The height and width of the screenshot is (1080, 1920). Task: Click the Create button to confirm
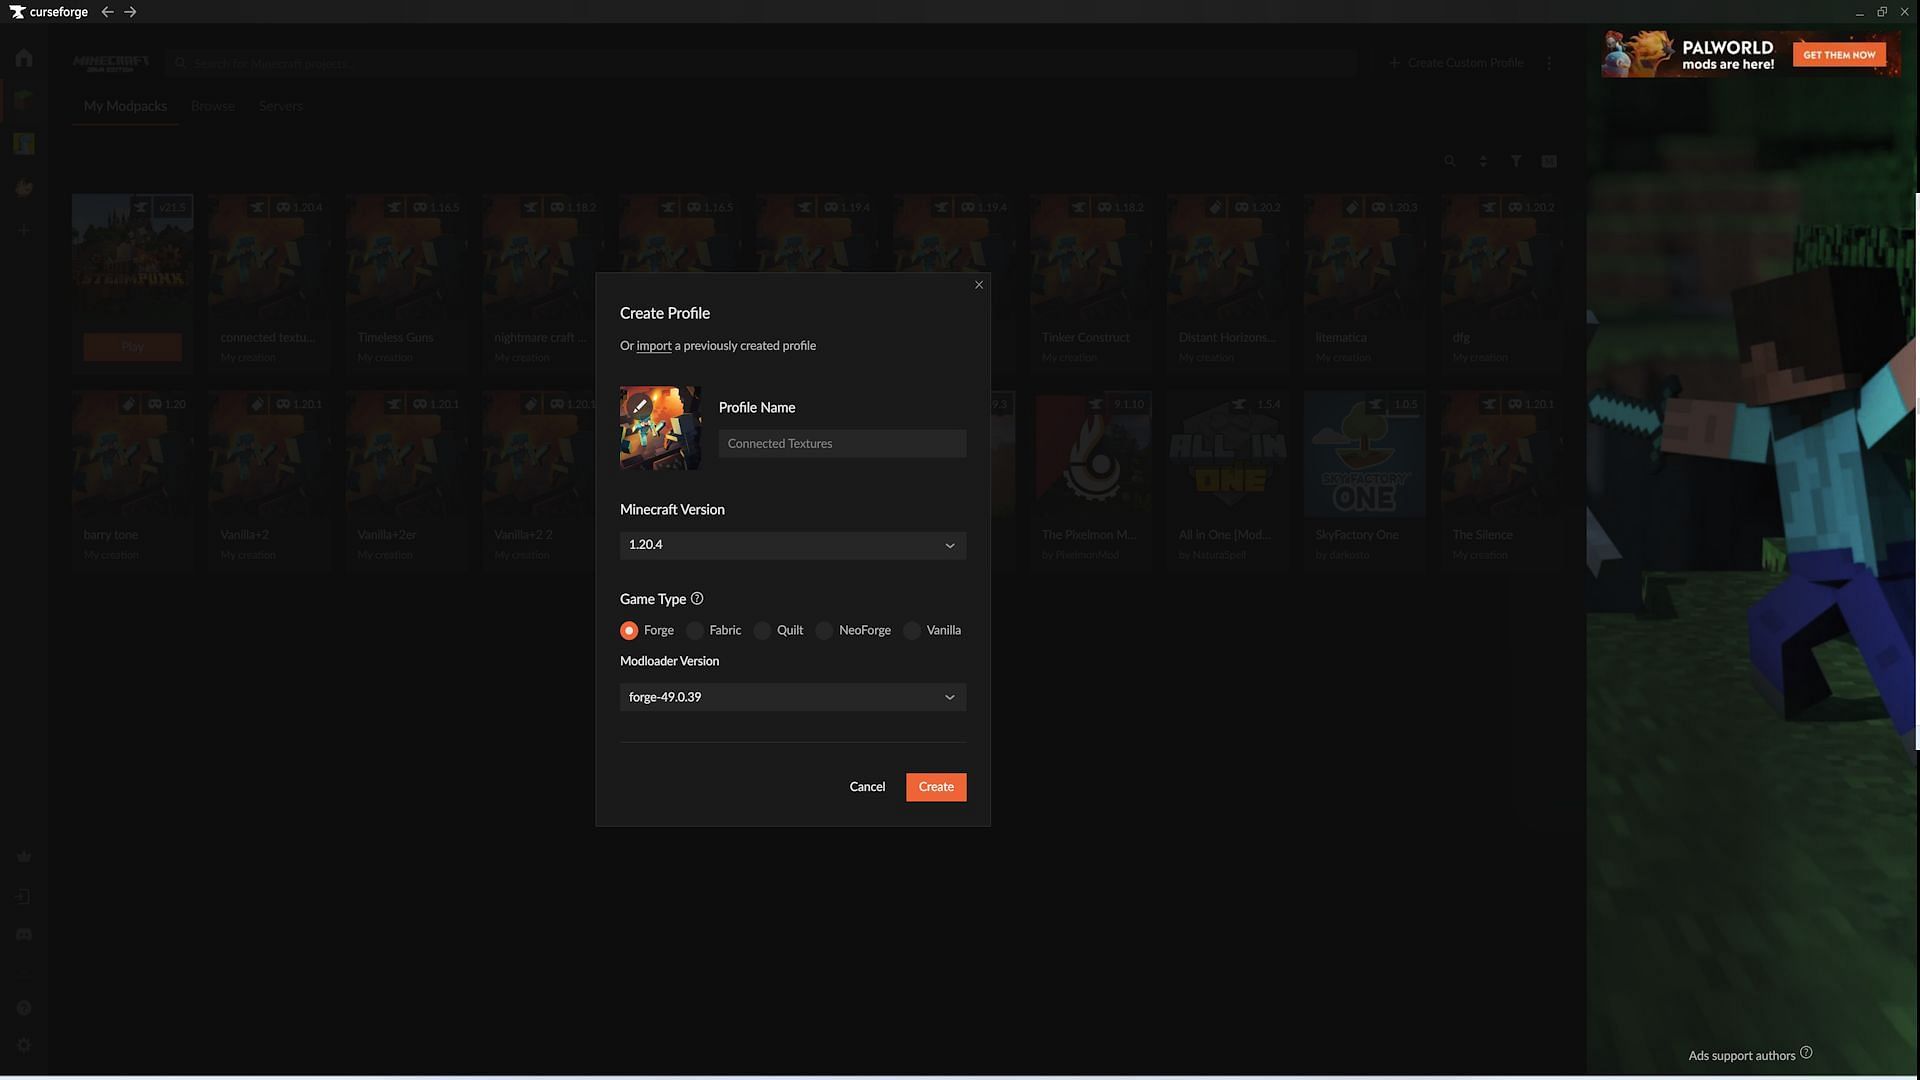936,787
